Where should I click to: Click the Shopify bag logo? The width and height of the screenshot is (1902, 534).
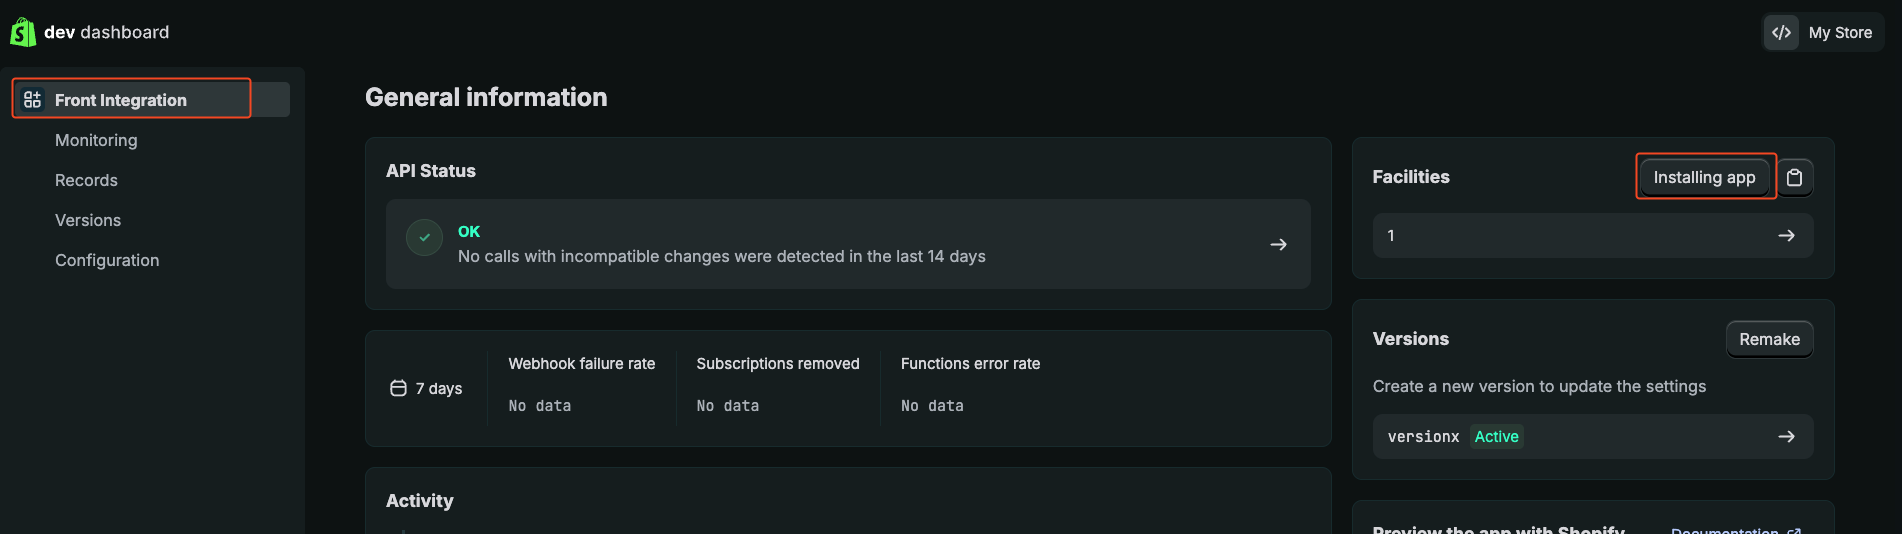pyautogui.click(x=22, y=32)
